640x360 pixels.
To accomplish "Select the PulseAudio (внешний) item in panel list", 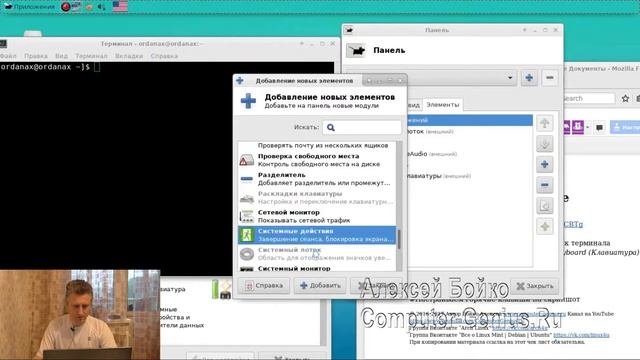I will pyautogui.click(x=470, y=154).
